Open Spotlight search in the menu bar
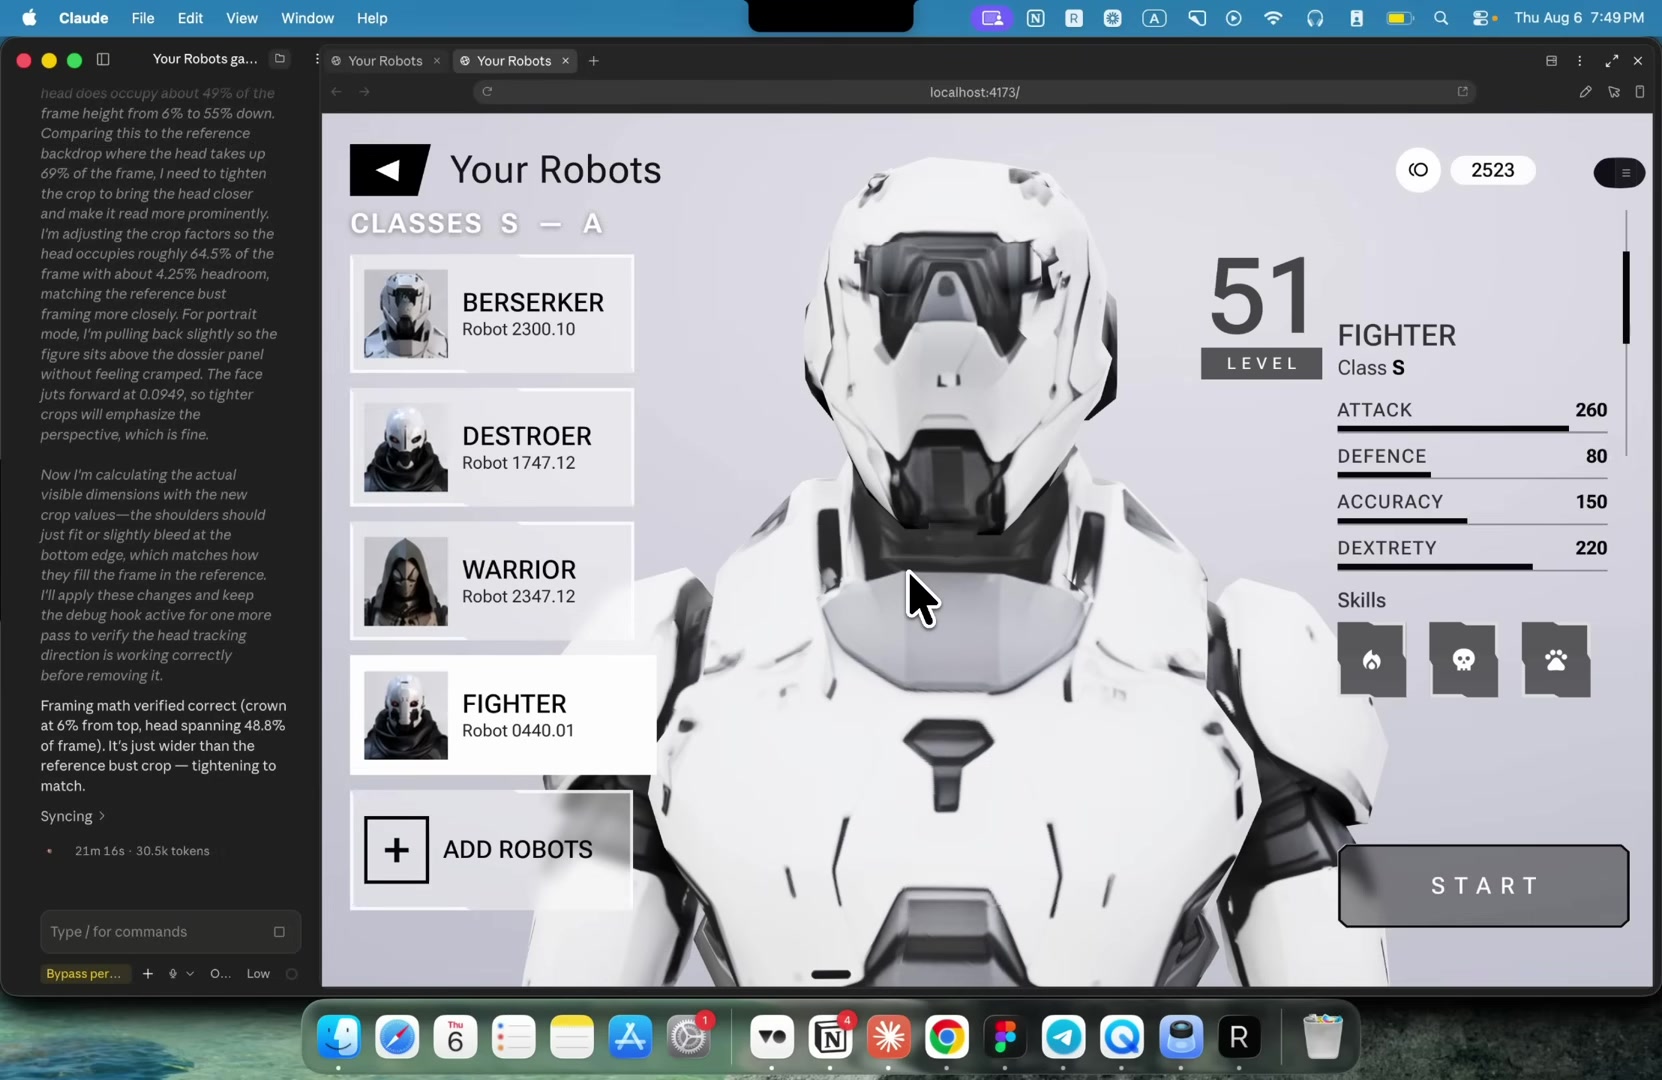 click(x=1441, y=18)
